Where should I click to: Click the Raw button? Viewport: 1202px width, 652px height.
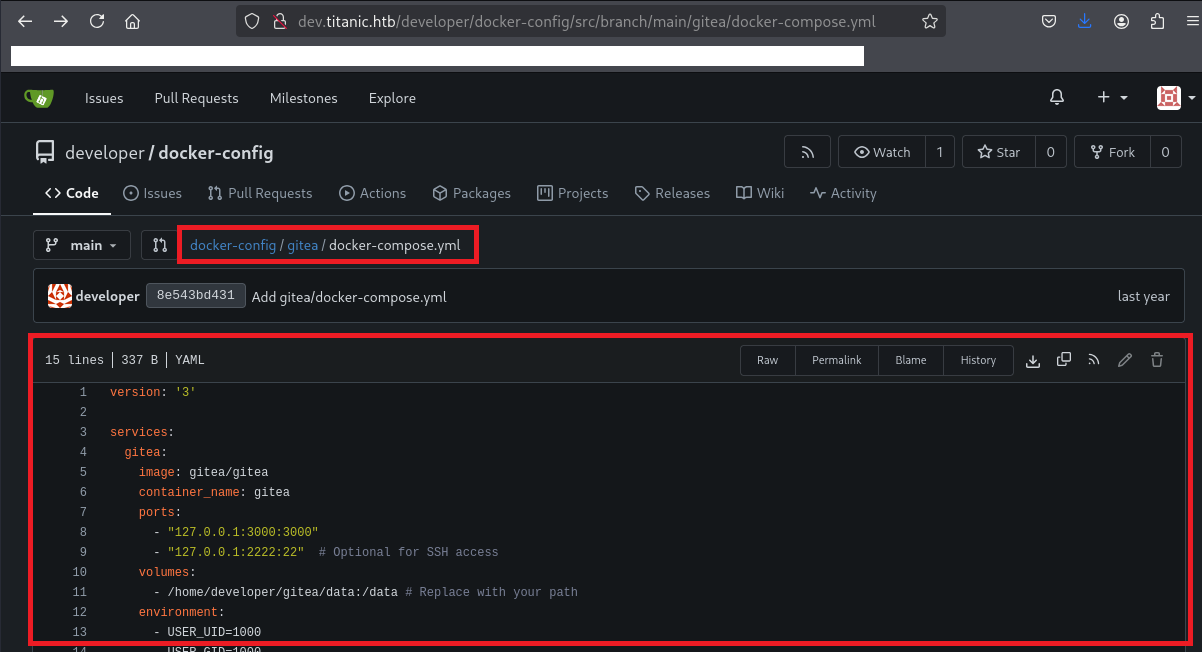[x=767, y=360]
